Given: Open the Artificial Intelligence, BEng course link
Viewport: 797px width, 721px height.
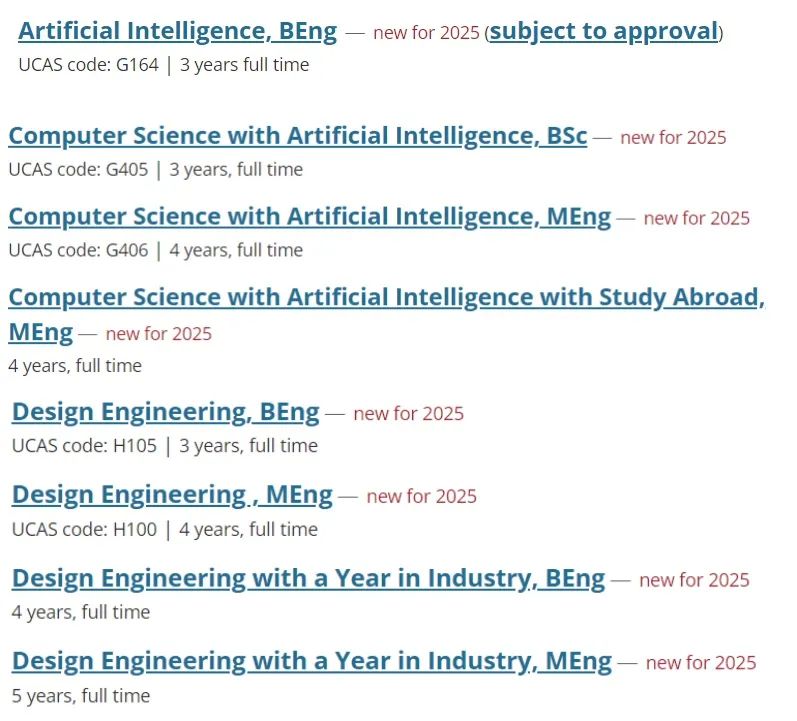Looking at the screenshot, I should [x=177, y=32].
